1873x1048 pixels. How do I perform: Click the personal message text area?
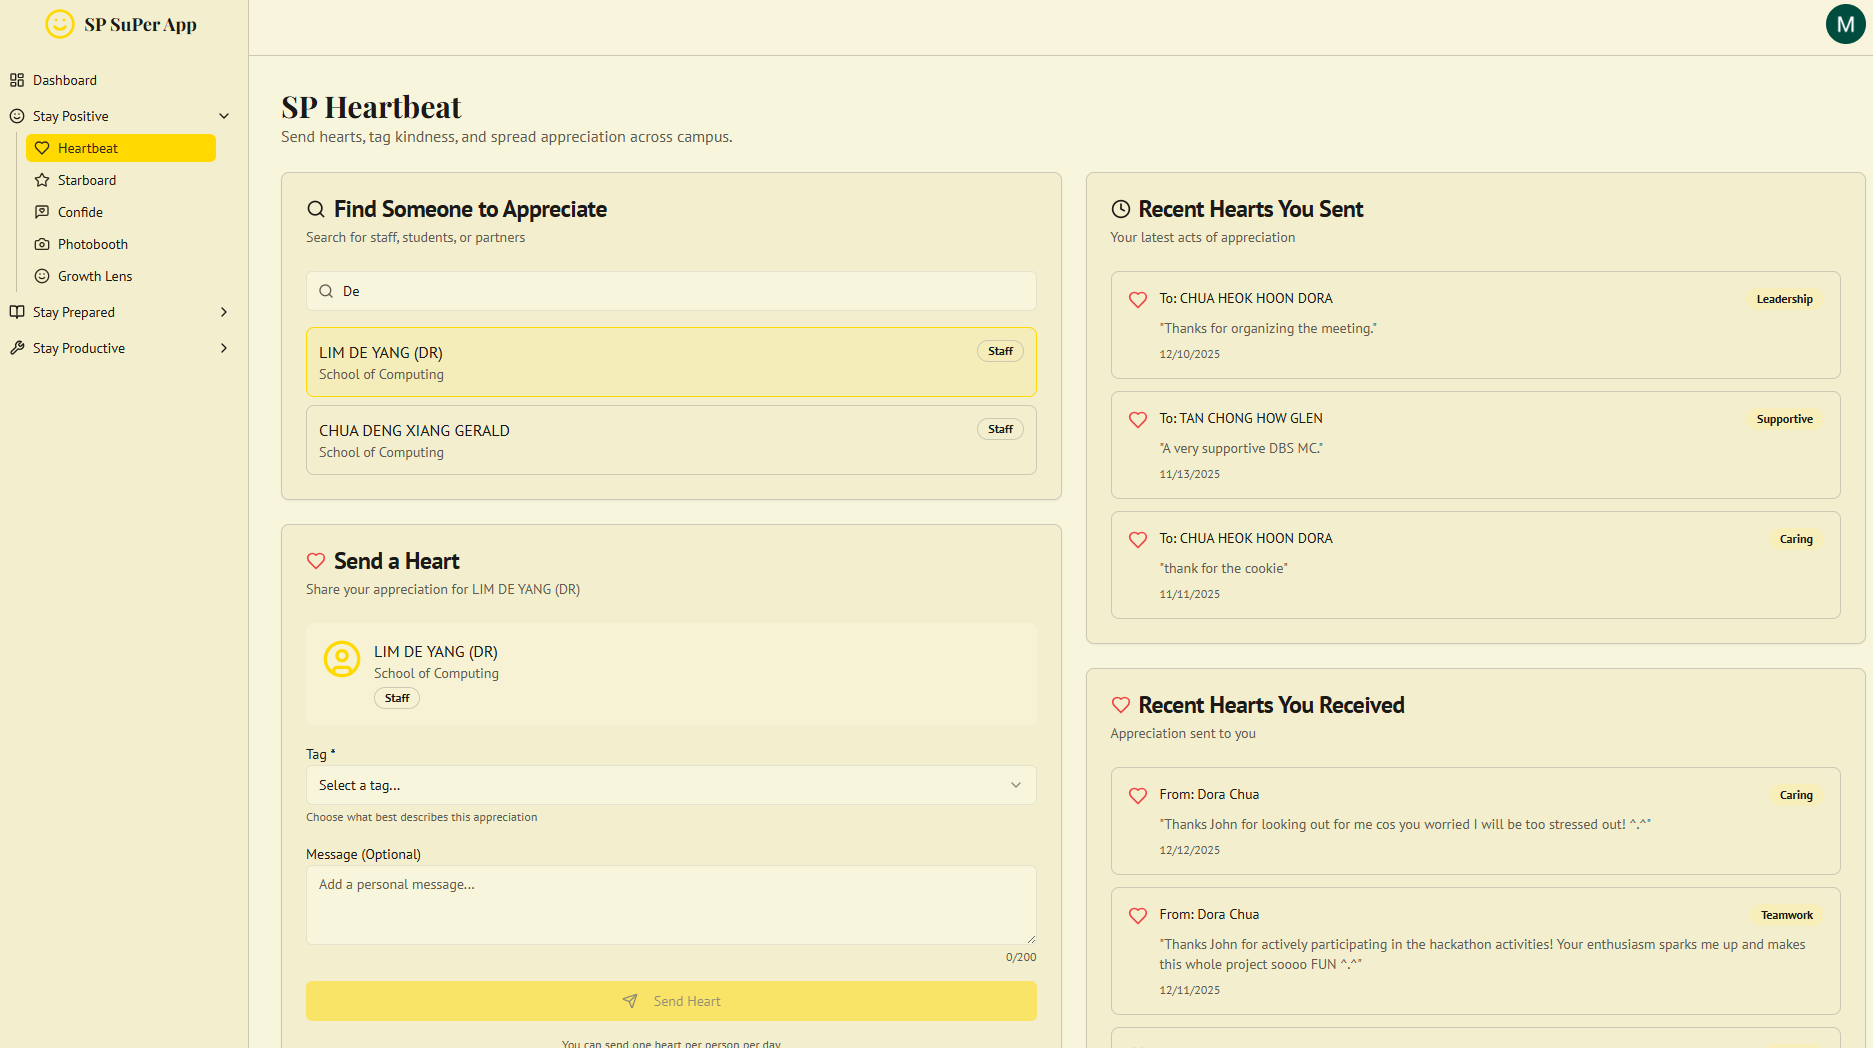671,905
